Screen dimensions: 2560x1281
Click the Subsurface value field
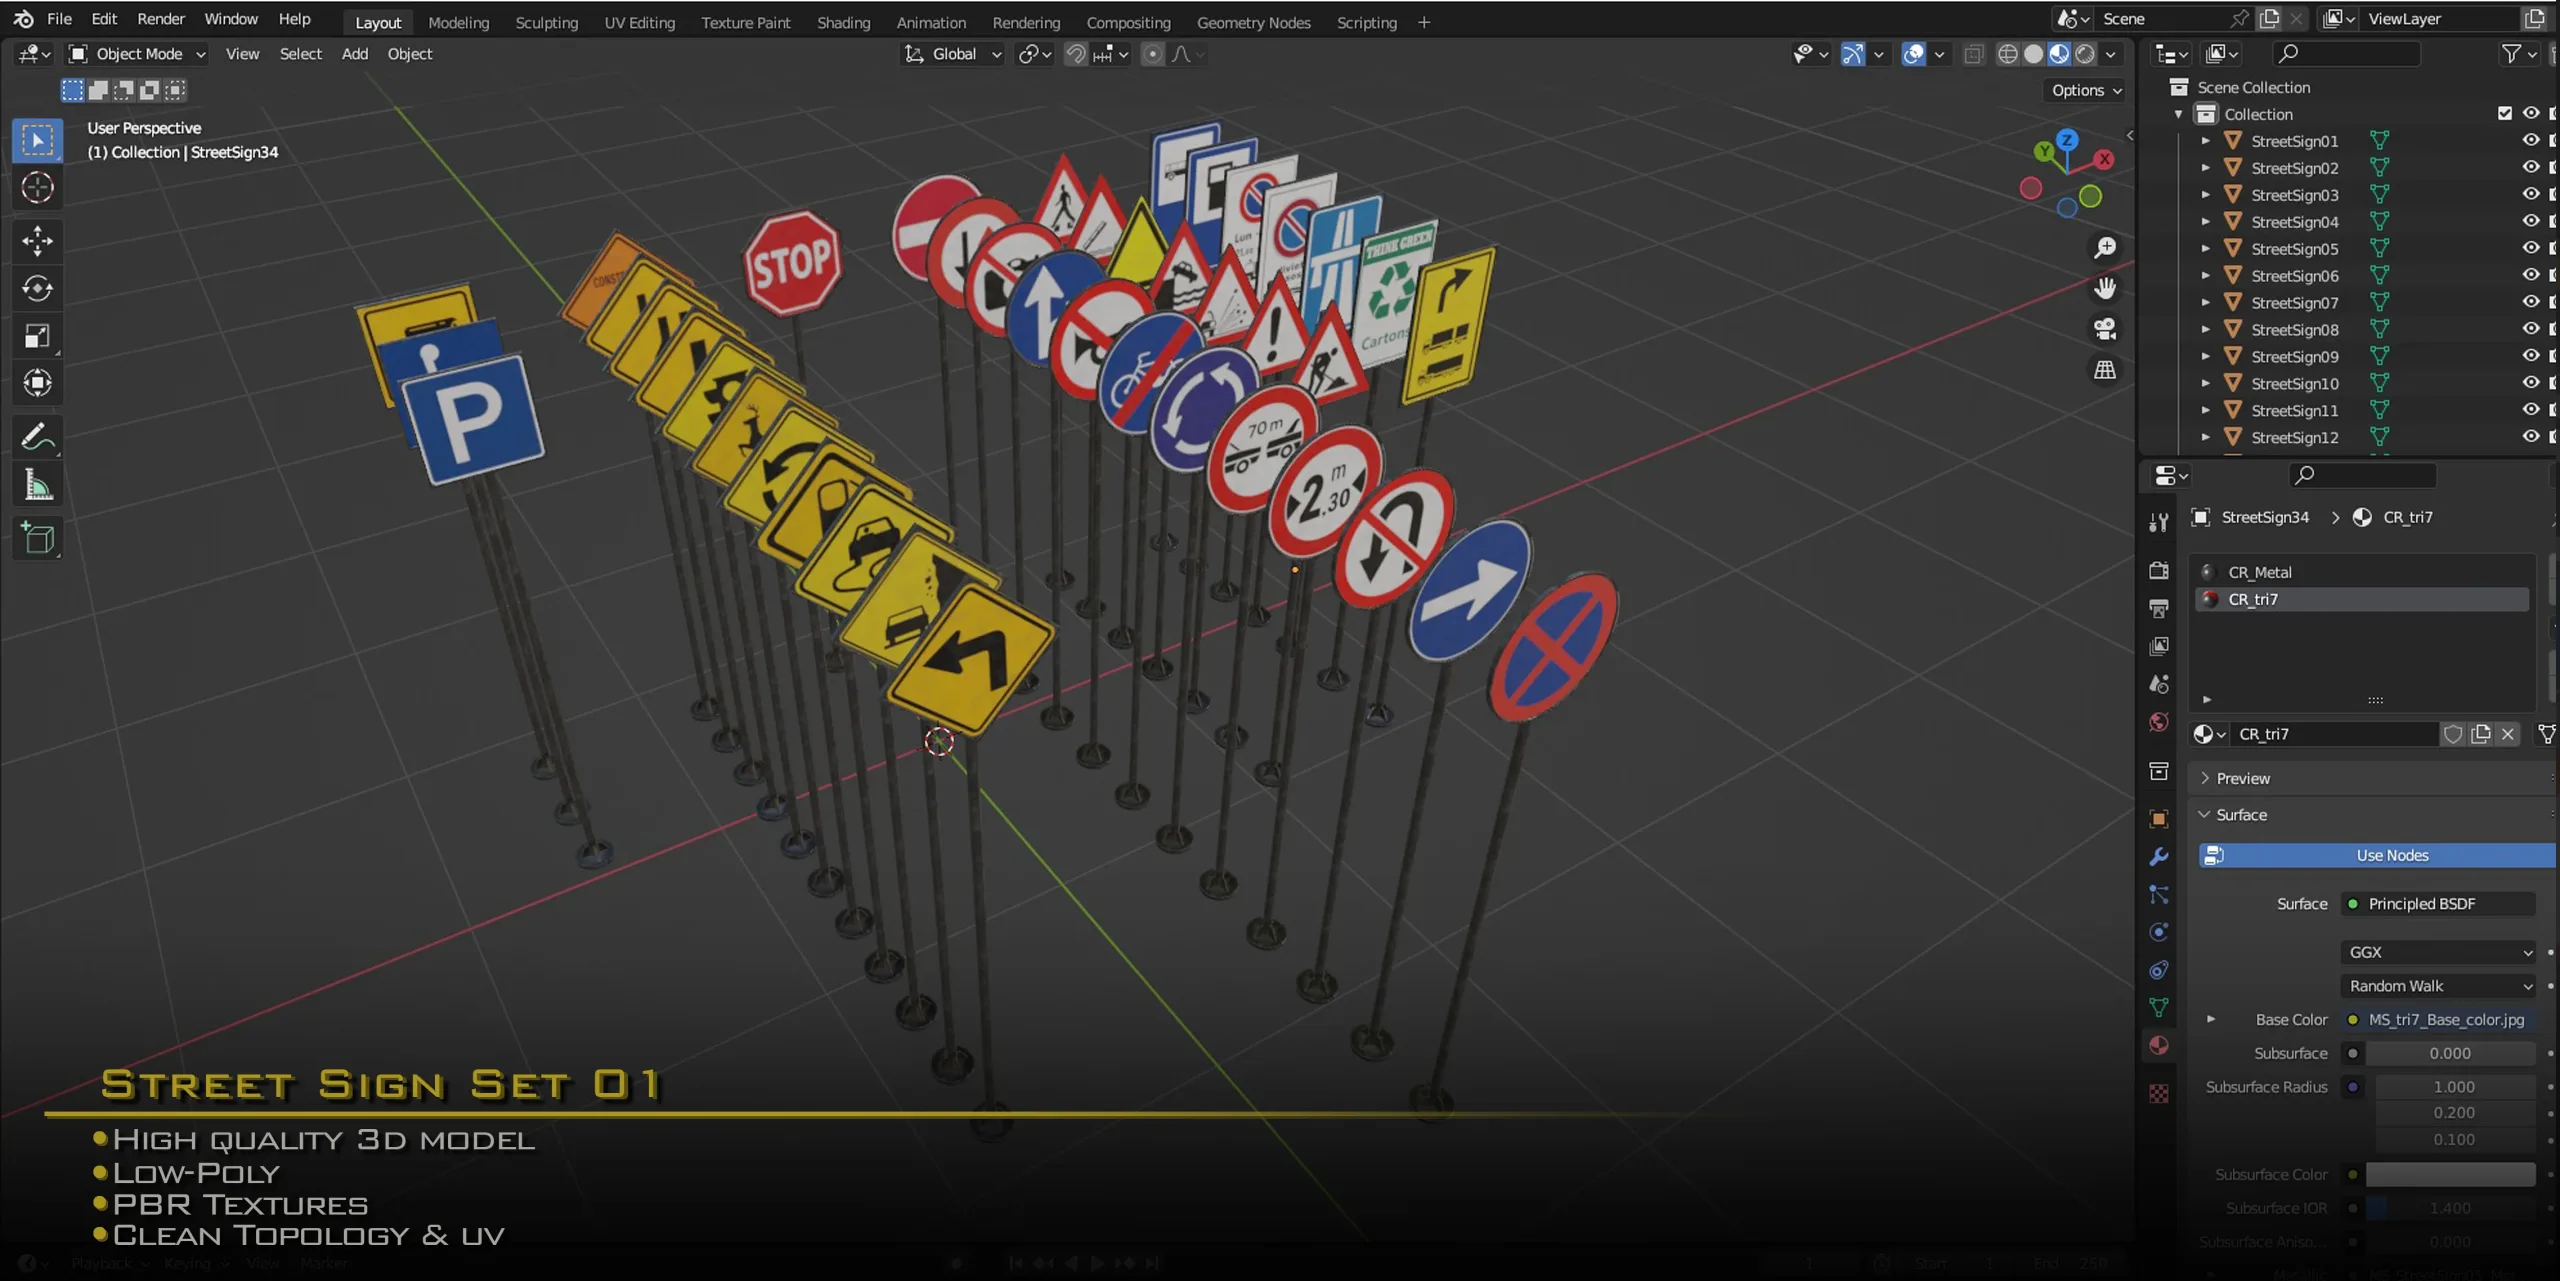pyautogui.click(x=2449, y=1053)
